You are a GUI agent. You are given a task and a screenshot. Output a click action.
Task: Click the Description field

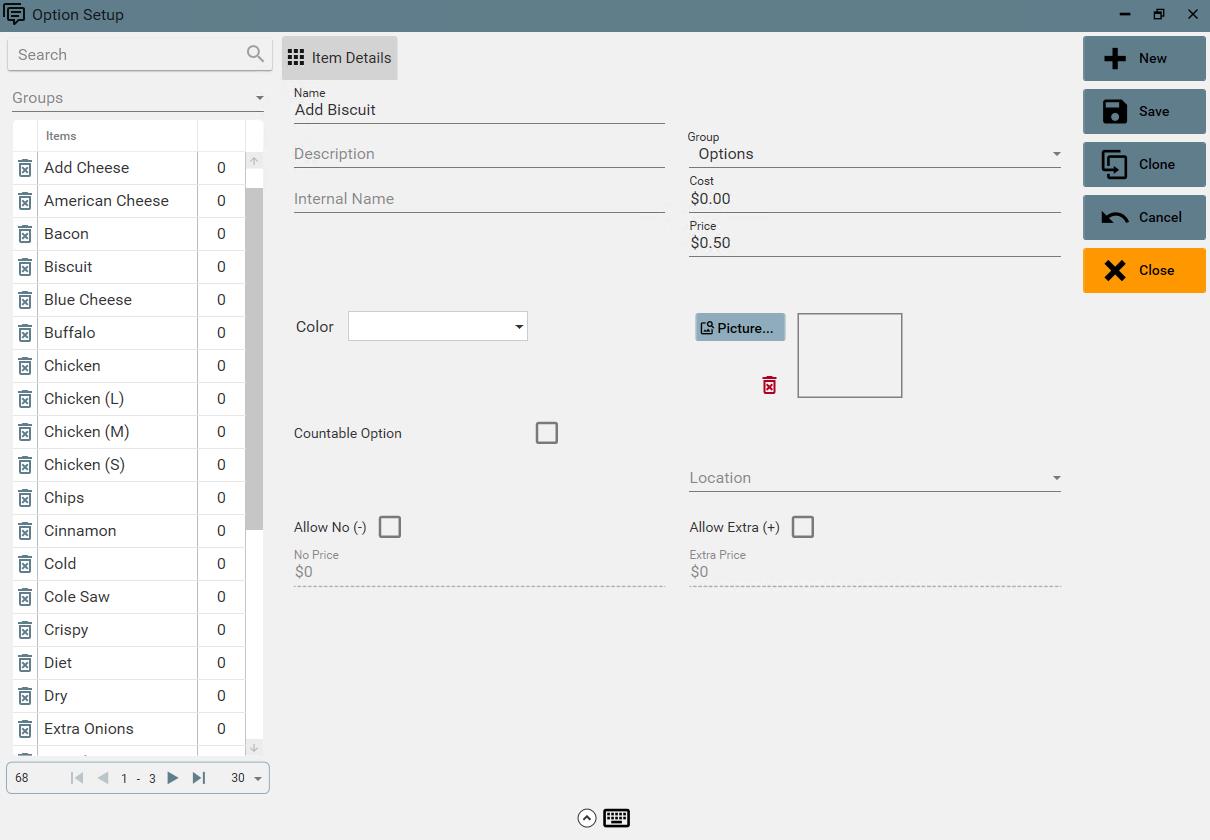[479, 154]
